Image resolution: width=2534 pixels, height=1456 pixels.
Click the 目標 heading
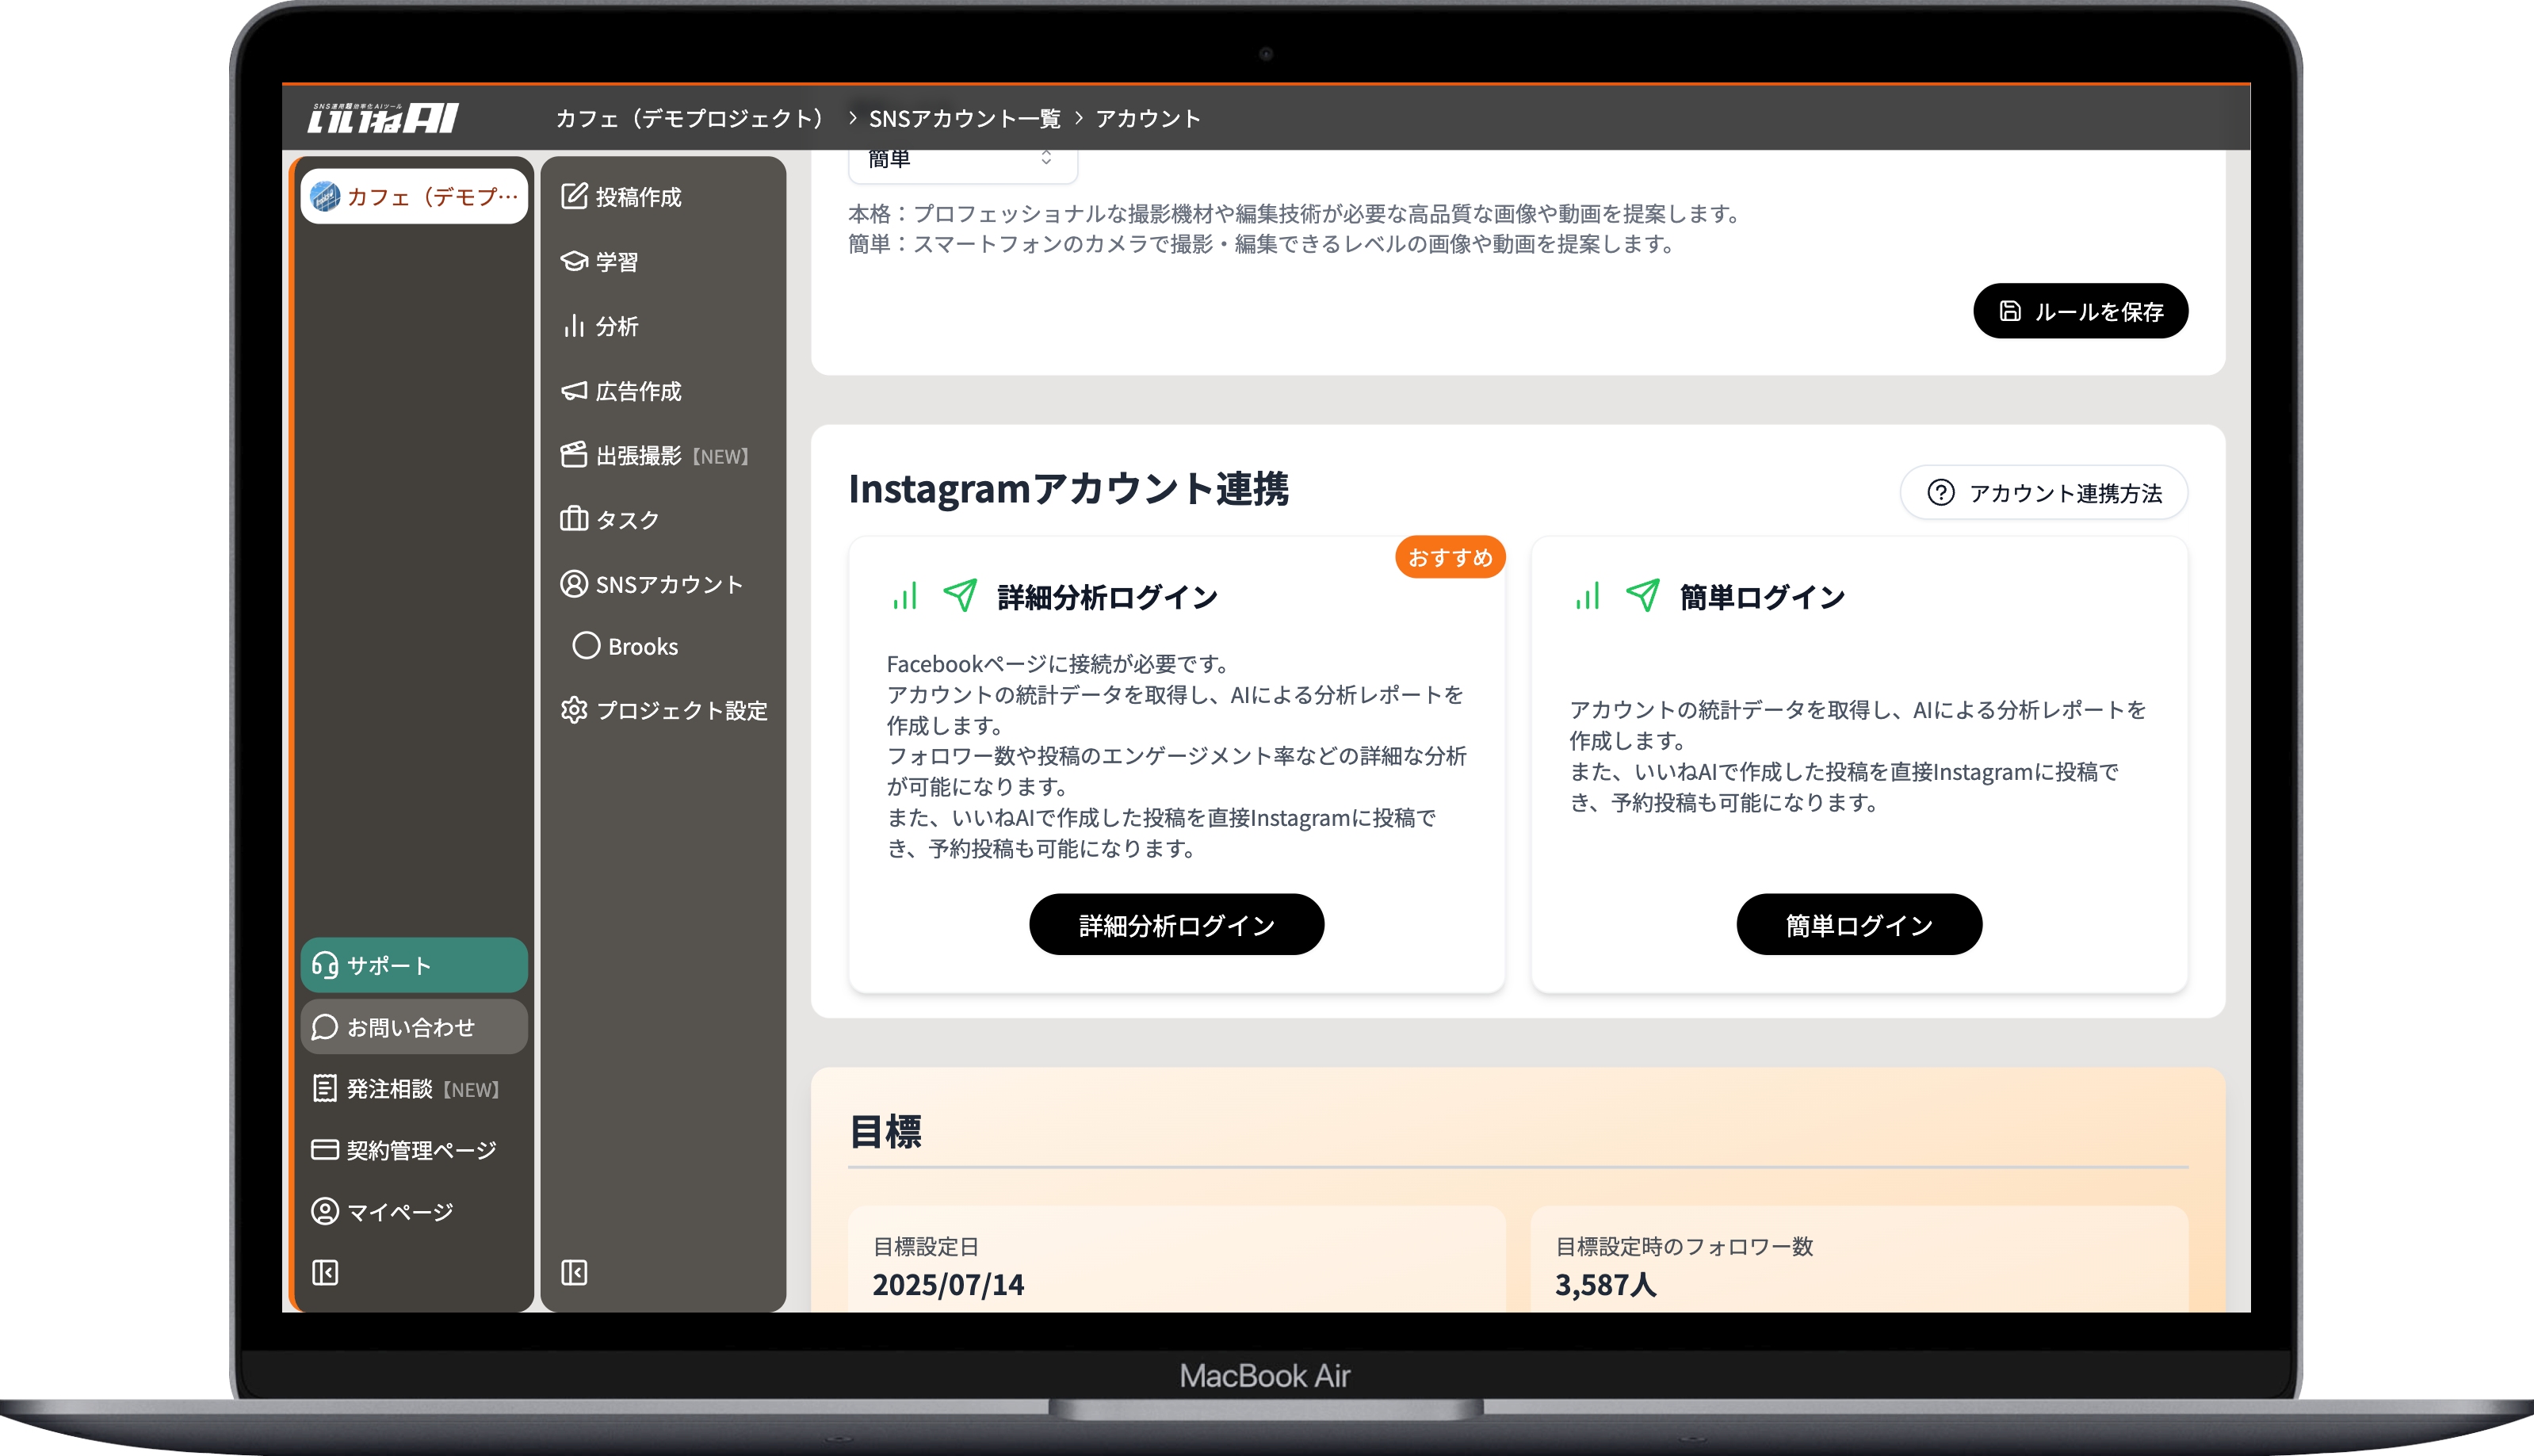[885, 1132]
